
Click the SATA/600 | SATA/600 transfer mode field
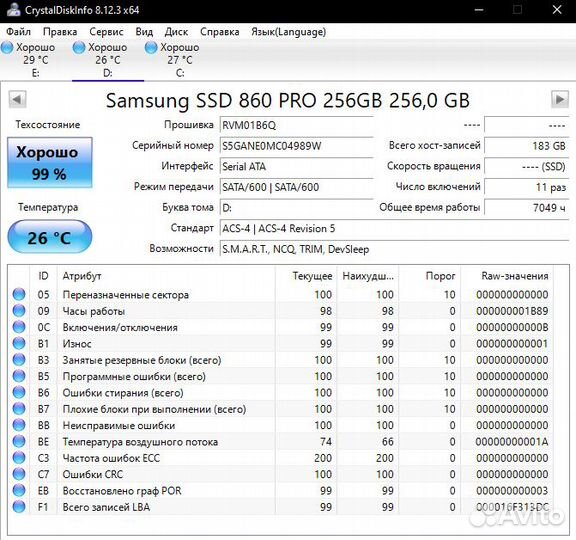point(296,187)
